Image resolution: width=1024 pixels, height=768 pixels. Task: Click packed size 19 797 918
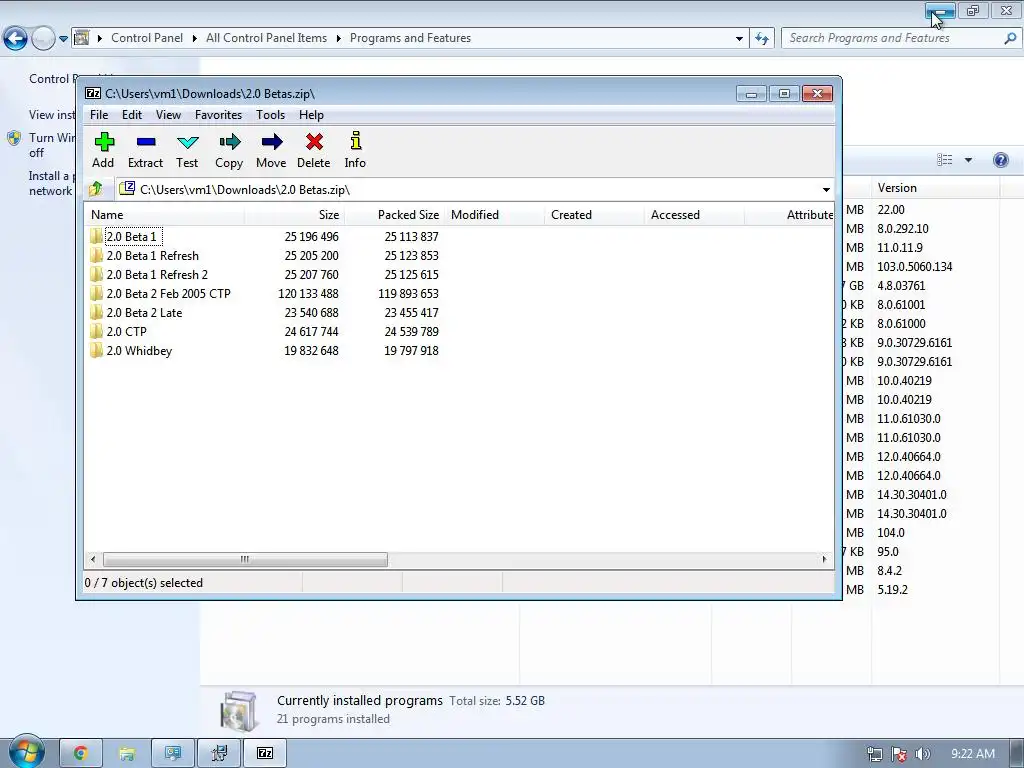tap(411, 350)
